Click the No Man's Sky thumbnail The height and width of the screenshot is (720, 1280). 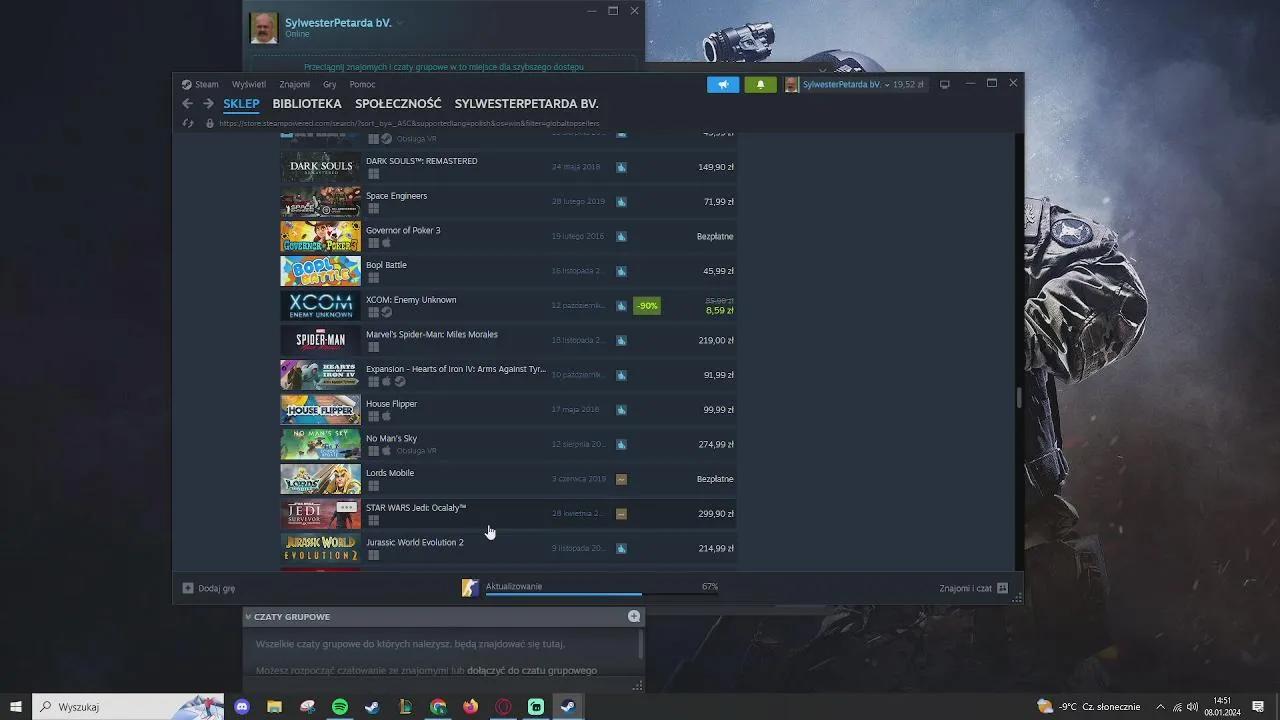click(320, 444)
